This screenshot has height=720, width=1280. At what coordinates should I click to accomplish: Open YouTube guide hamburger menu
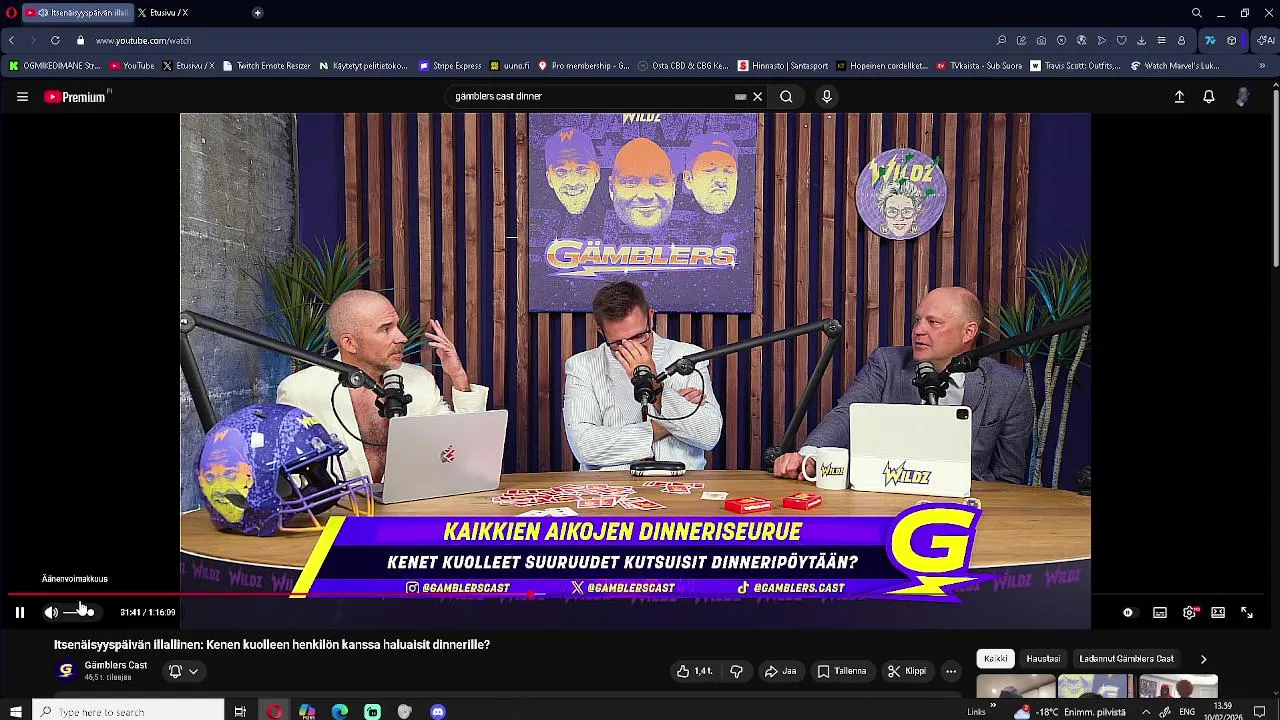[x=22, y=97]
